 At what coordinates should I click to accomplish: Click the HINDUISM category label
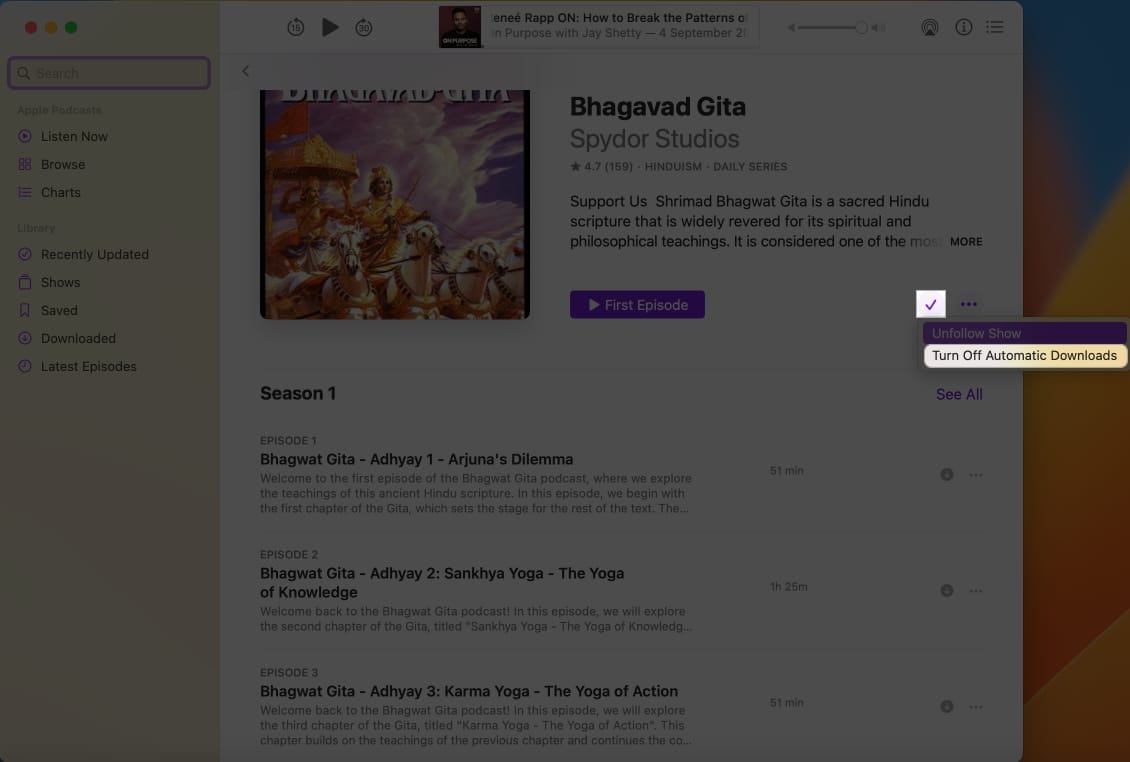672,167
